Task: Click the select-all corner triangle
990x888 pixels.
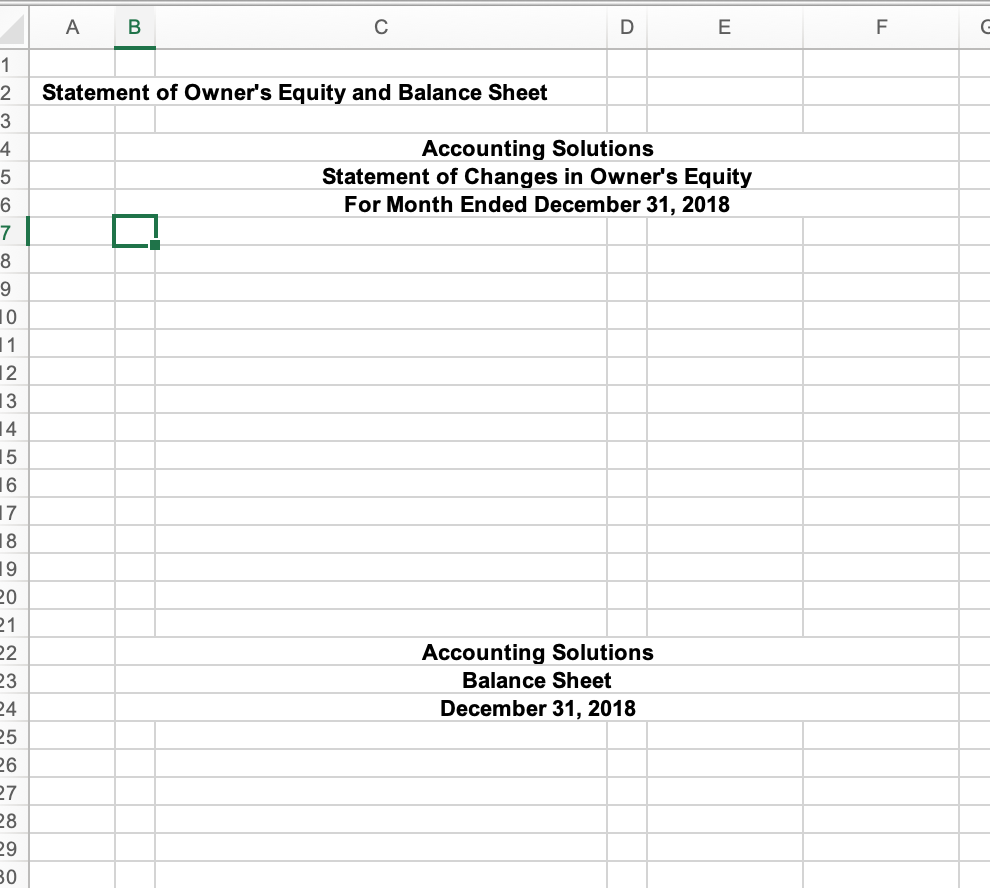Action: pos(13,28)
